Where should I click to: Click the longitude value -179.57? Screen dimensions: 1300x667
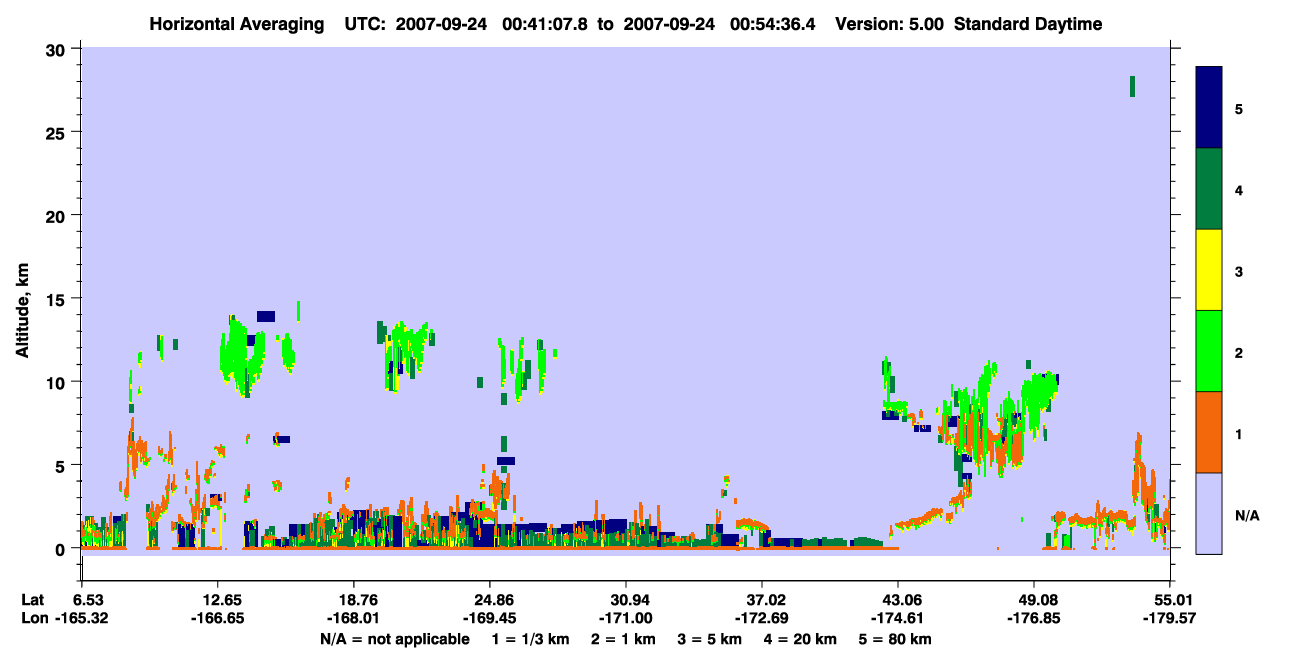tap(1170, 619)
